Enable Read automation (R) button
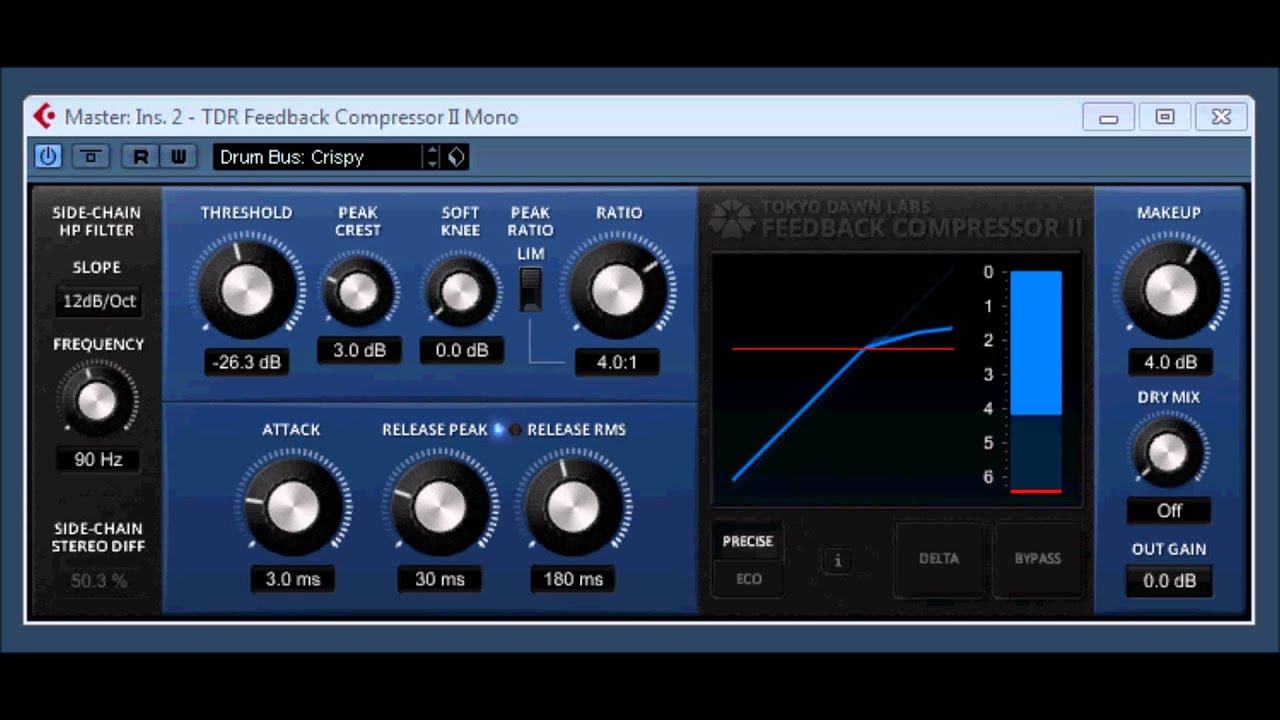 tap(140, 156)
